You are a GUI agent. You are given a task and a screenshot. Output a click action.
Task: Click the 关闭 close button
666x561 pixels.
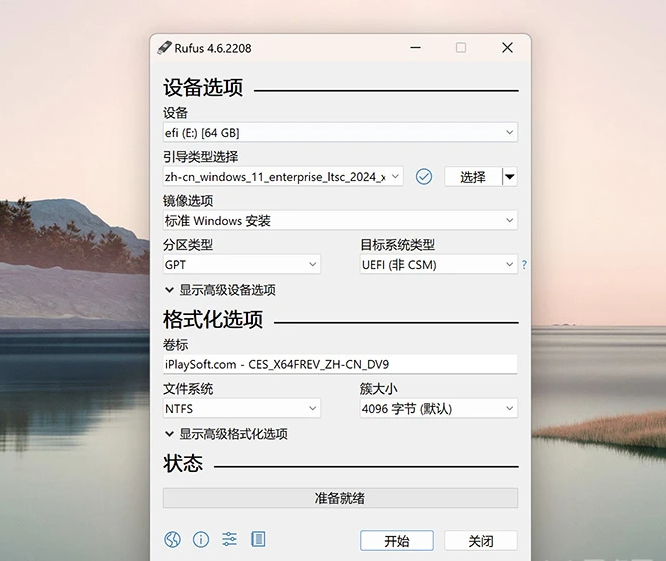pyautogui.click(x=481, y=541)
